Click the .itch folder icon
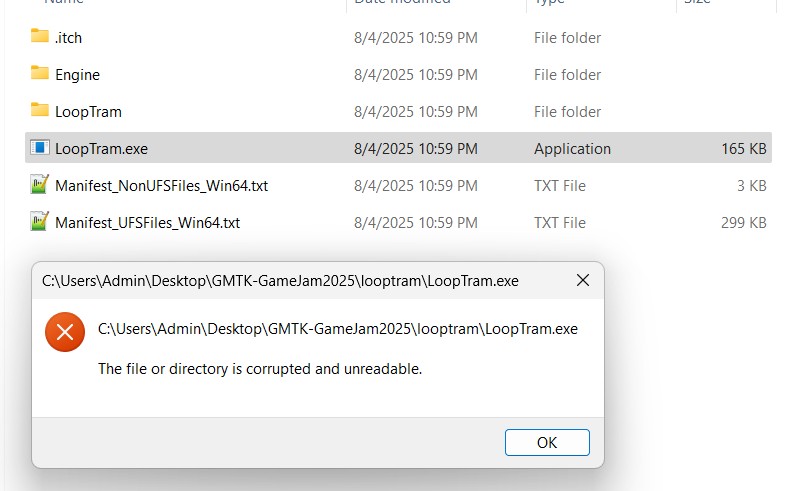The height and width of the screenshot is (491, 812). click(x=40, y=37)
